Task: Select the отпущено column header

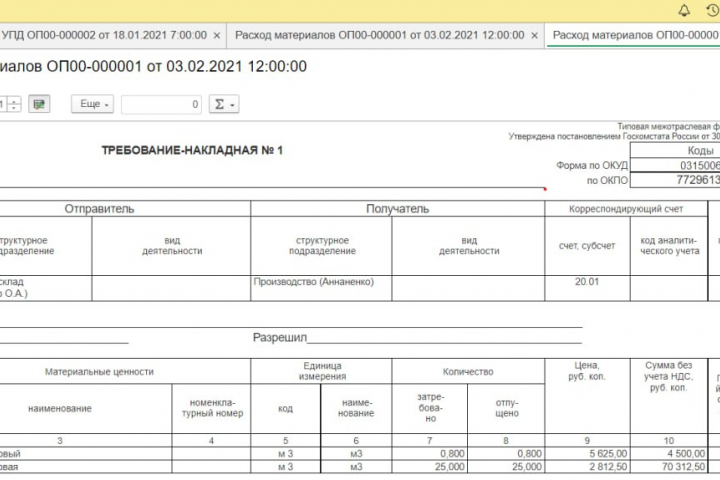Action: point(507,408)
